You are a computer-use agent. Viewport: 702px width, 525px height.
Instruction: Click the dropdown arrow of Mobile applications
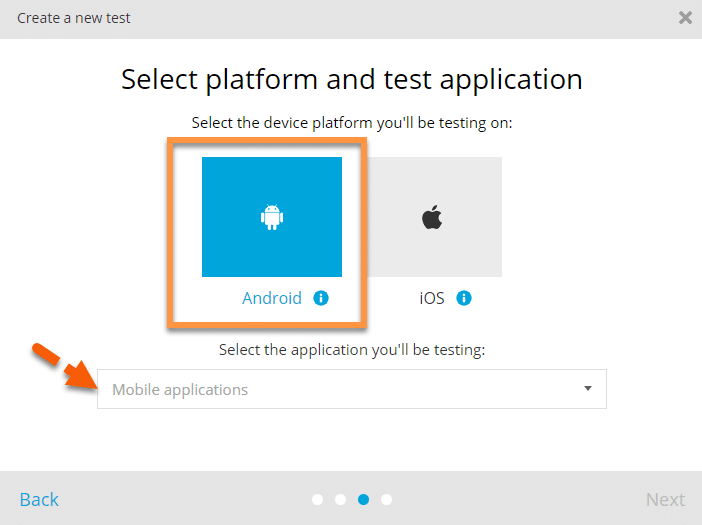tap(588, 388)
